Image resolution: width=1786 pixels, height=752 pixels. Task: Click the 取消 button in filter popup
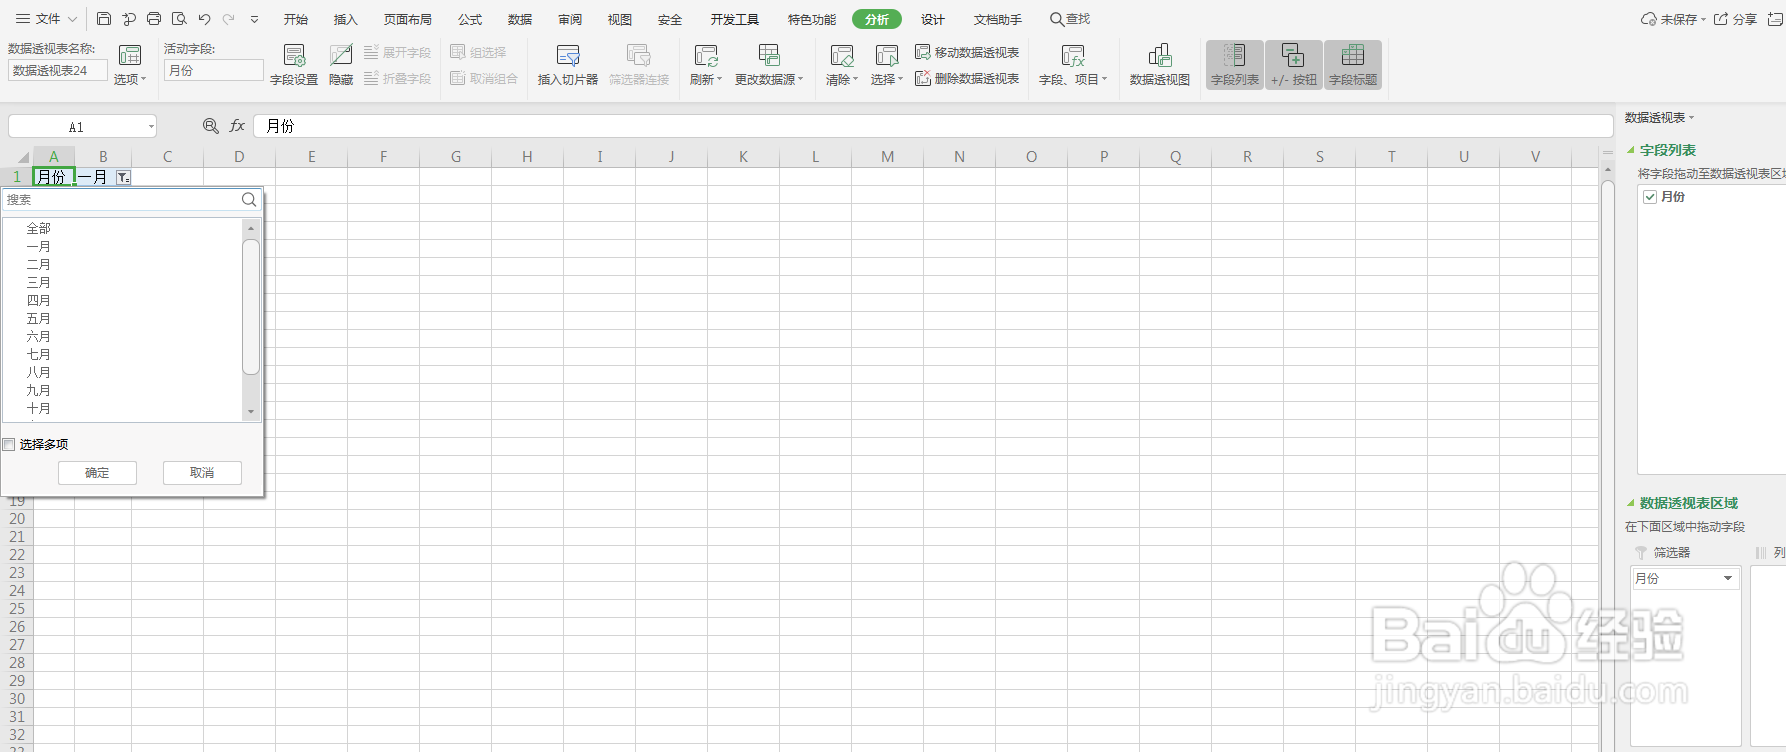202,473
